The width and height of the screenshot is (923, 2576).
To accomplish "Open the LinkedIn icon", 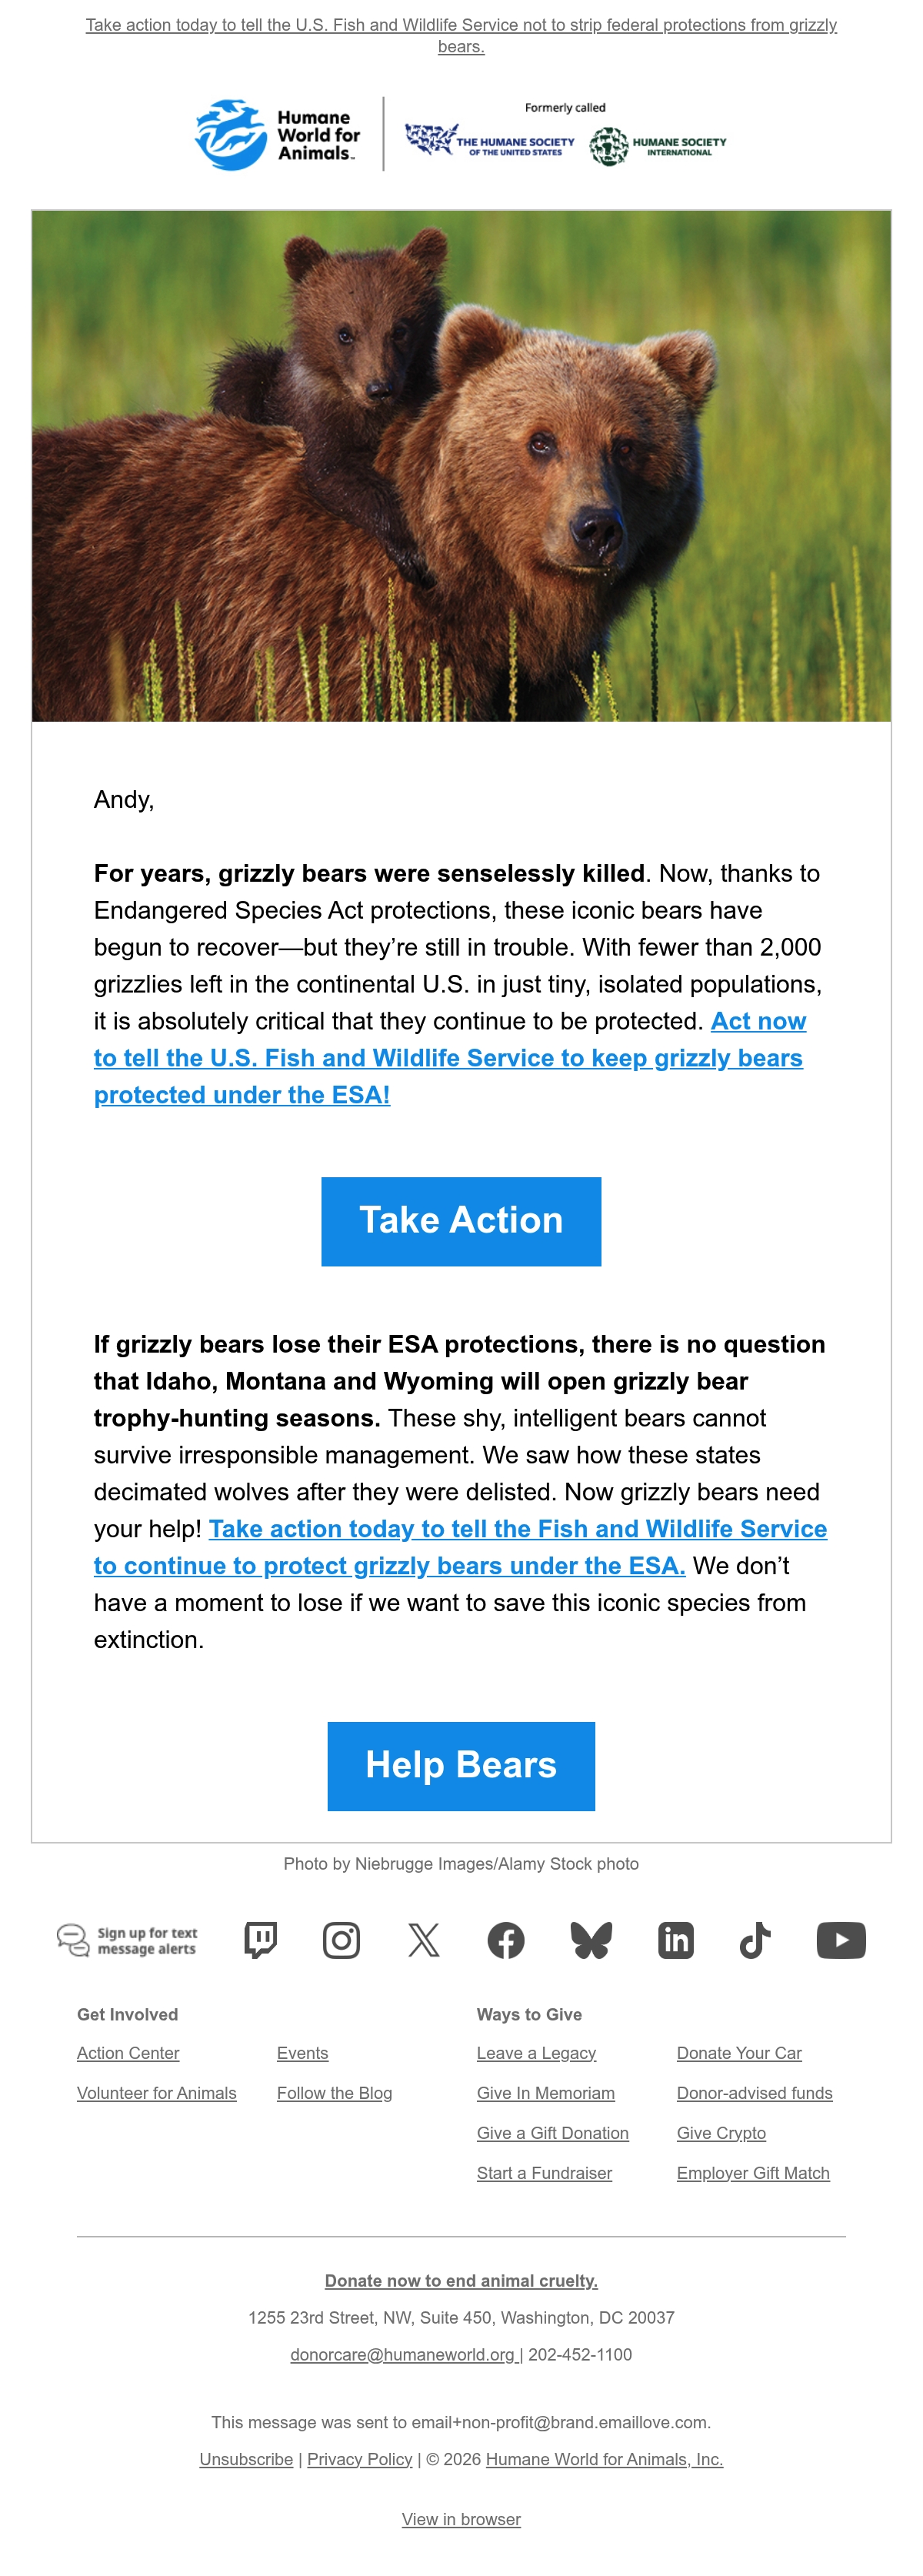I will pos(676,1940).
